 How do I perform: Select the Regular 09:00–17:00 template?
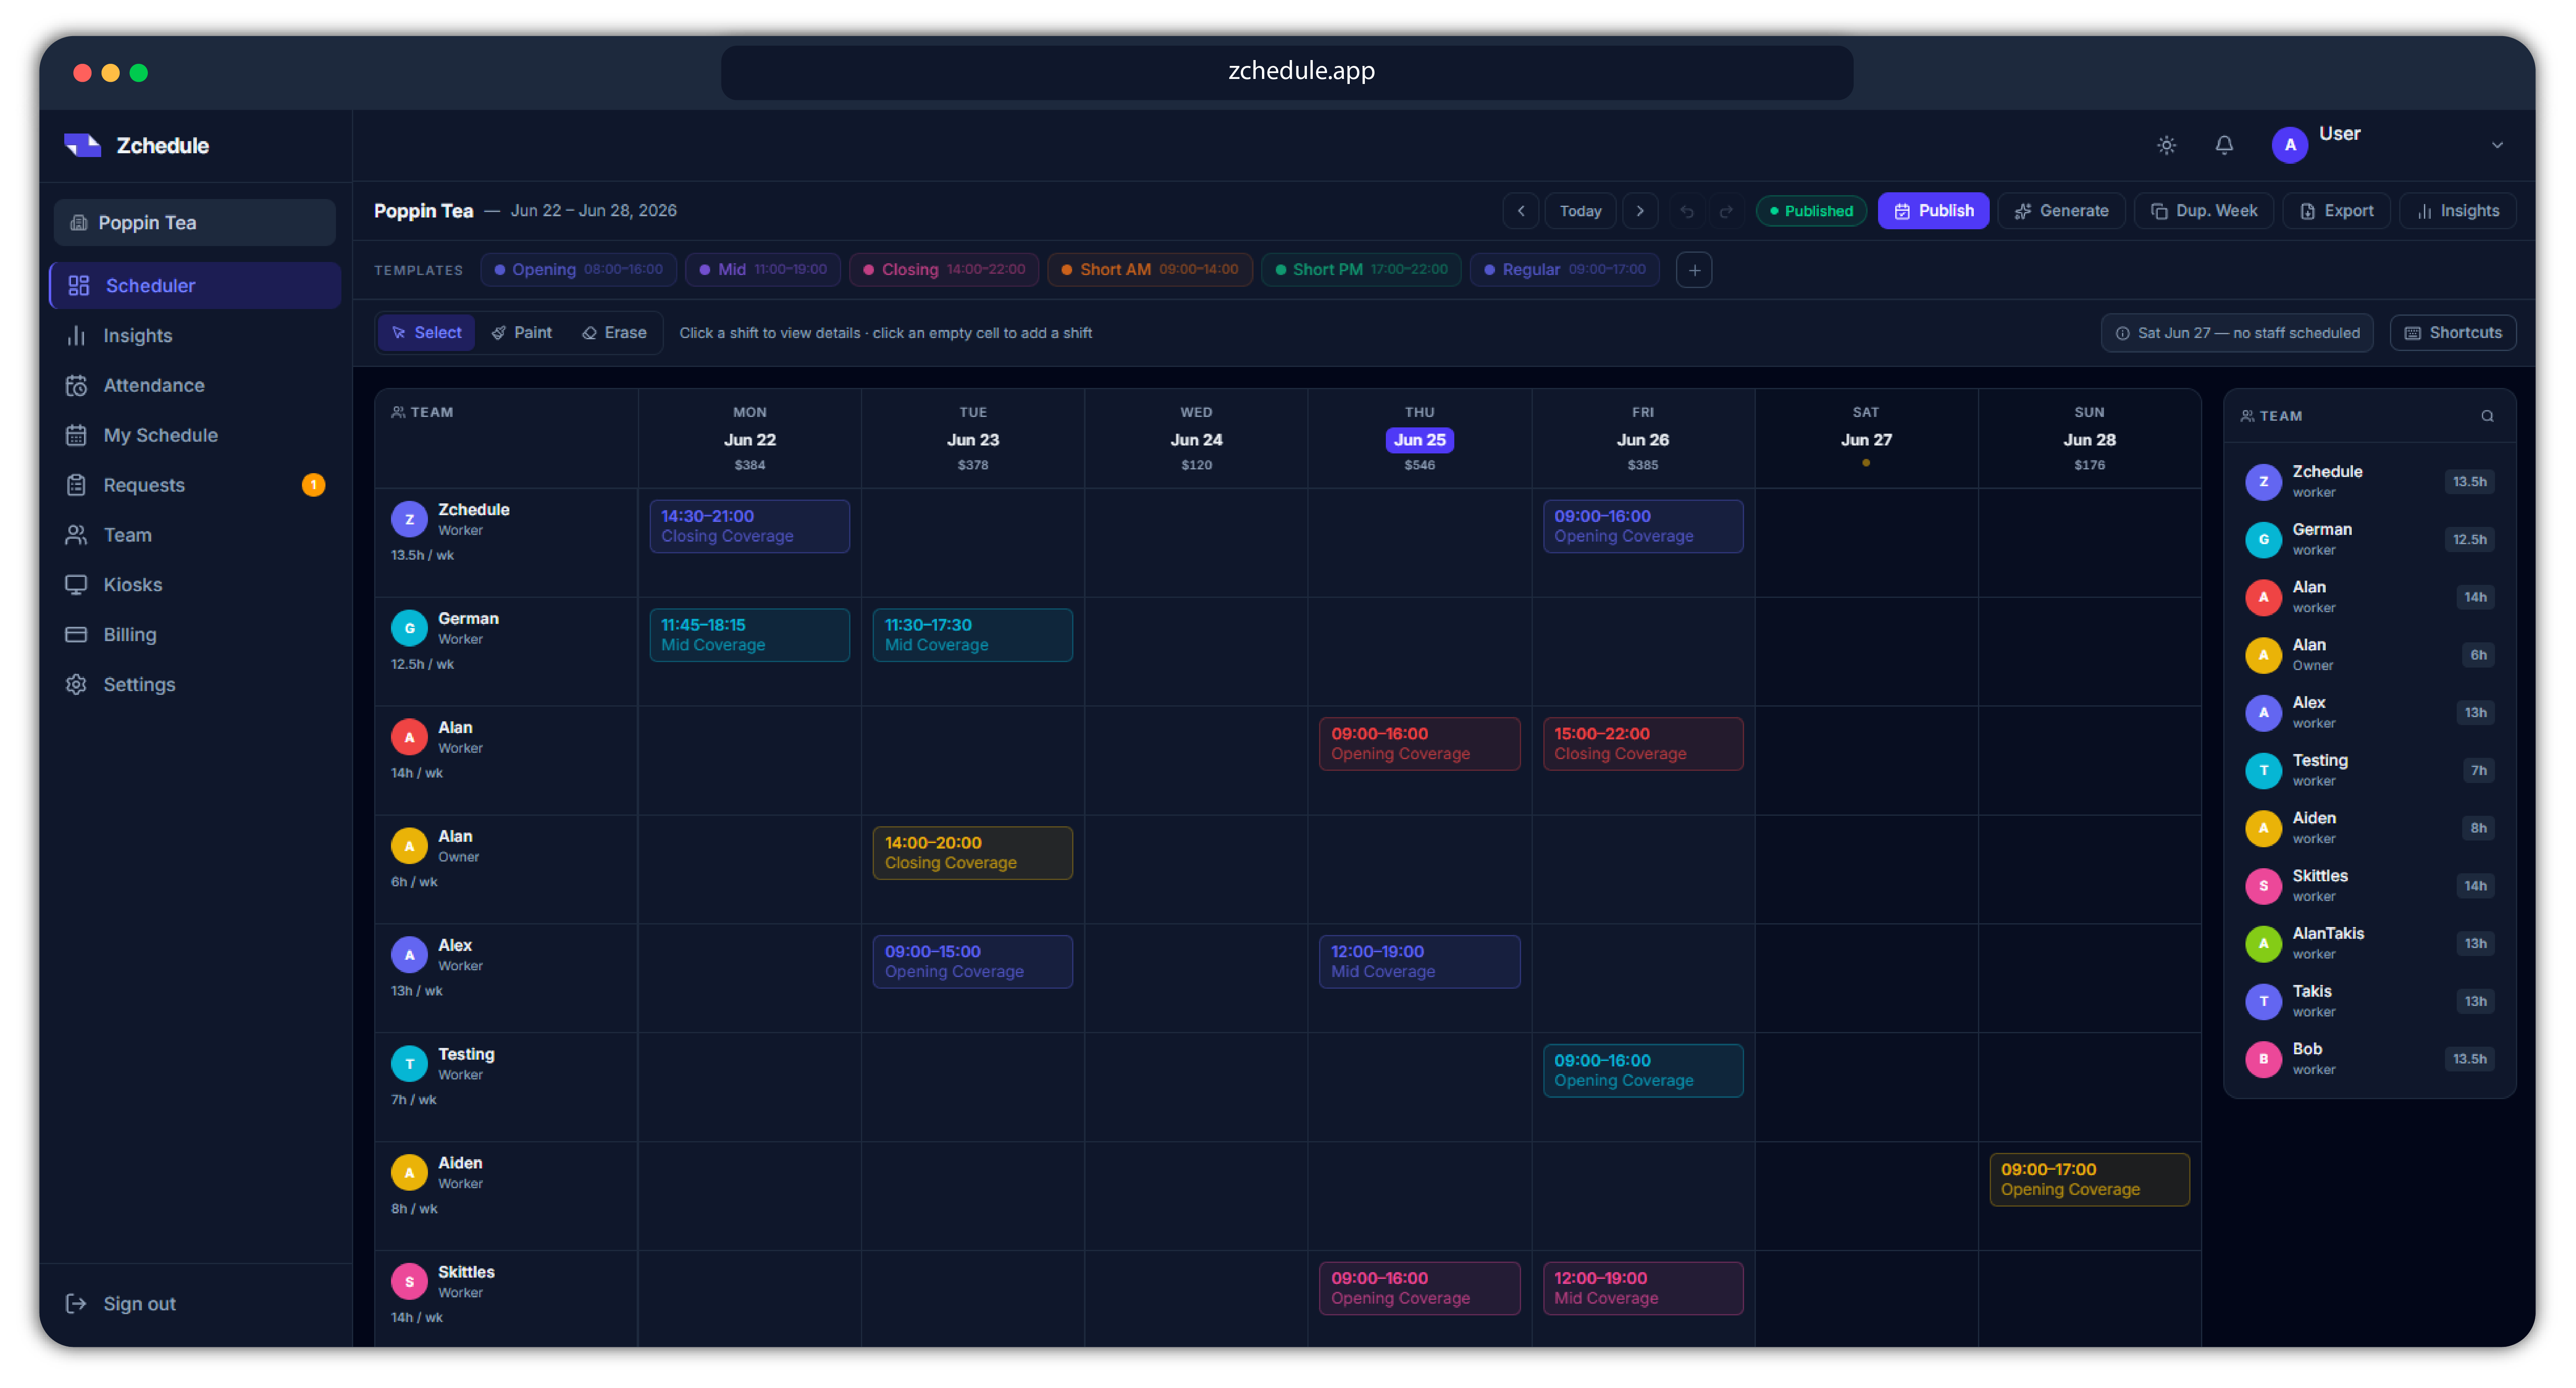1565,270
